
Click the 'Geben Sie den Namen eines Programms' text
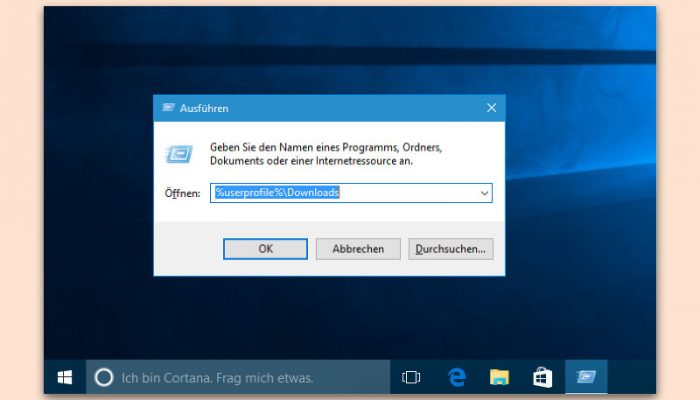coord(326,154)
